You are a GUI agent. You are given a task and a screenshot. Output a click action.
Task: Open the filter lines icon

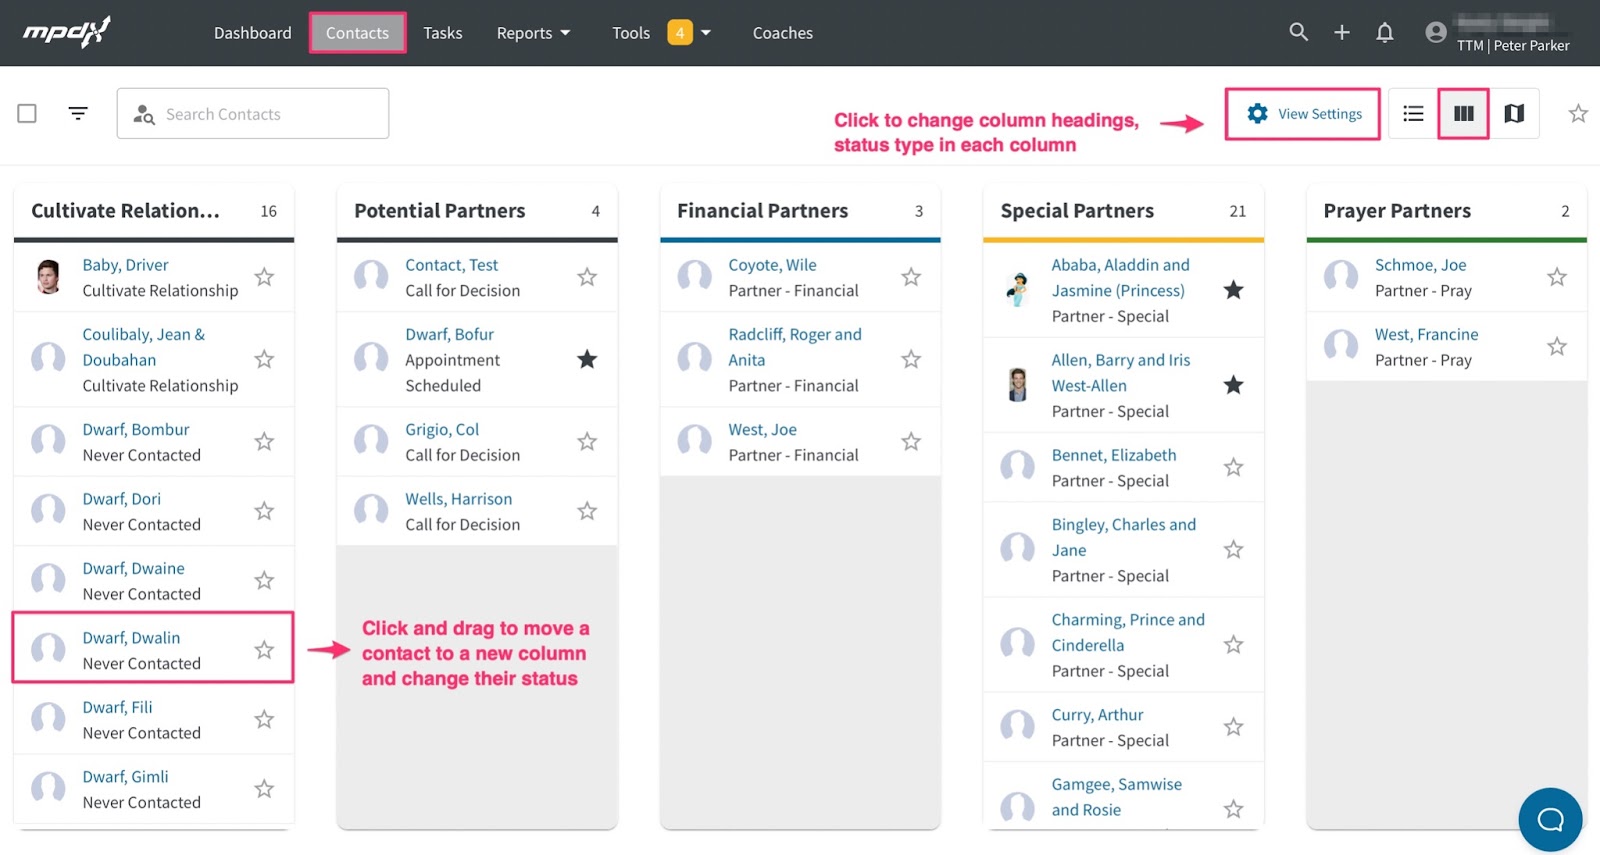click(x=78, y=114)
